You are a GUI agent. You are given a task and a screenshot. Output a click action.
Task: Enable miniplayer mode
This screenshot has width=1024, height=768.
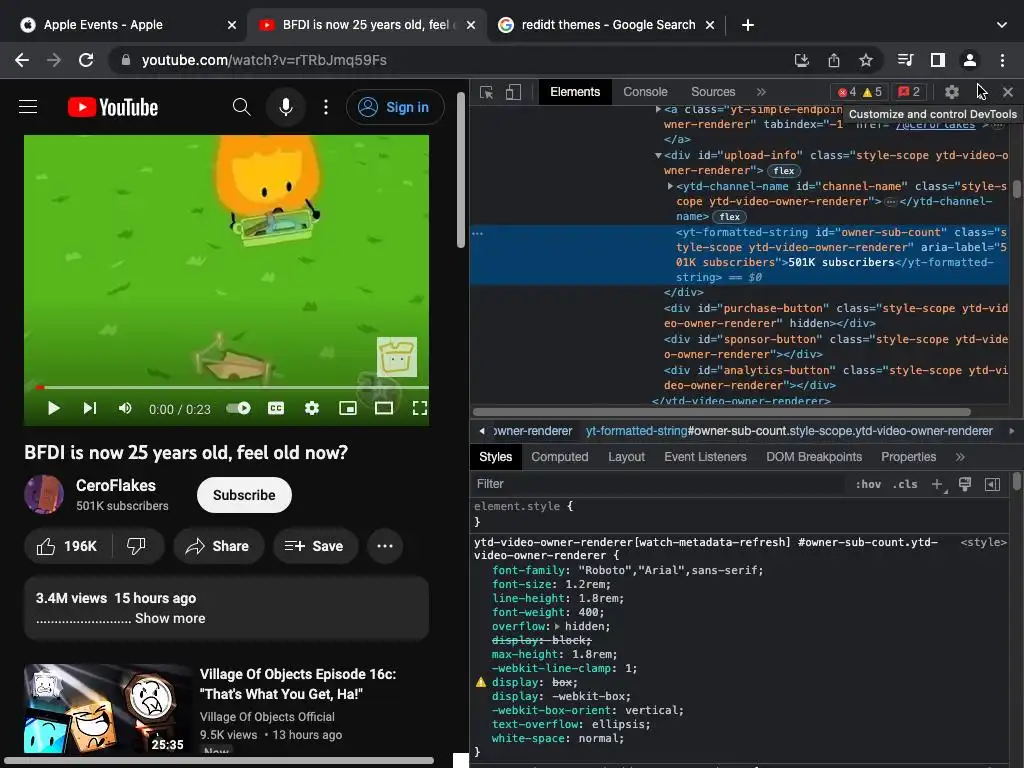point(348,409)
